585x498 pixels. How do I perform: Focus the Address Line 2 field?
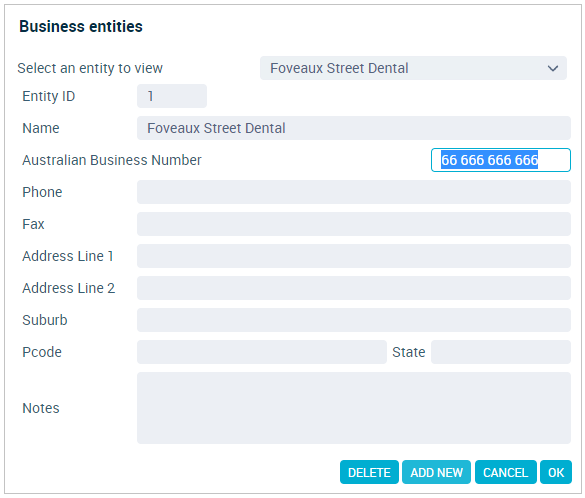354,288
